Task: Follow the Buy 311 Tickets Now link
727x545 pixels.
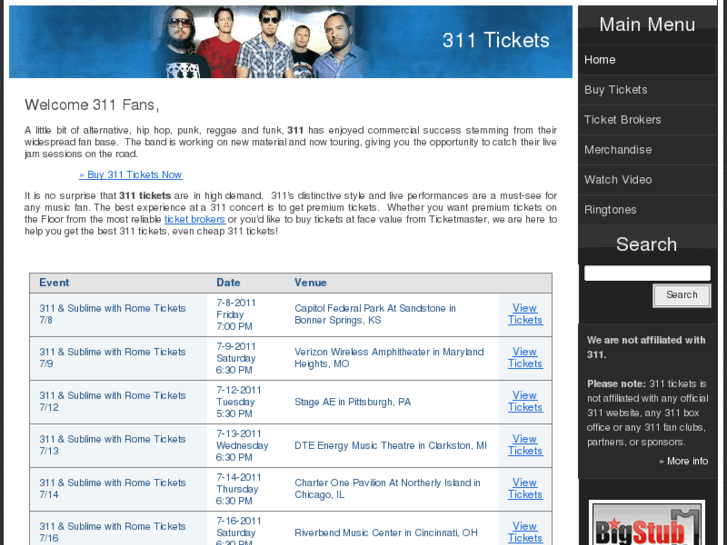Action: point(130,175)
